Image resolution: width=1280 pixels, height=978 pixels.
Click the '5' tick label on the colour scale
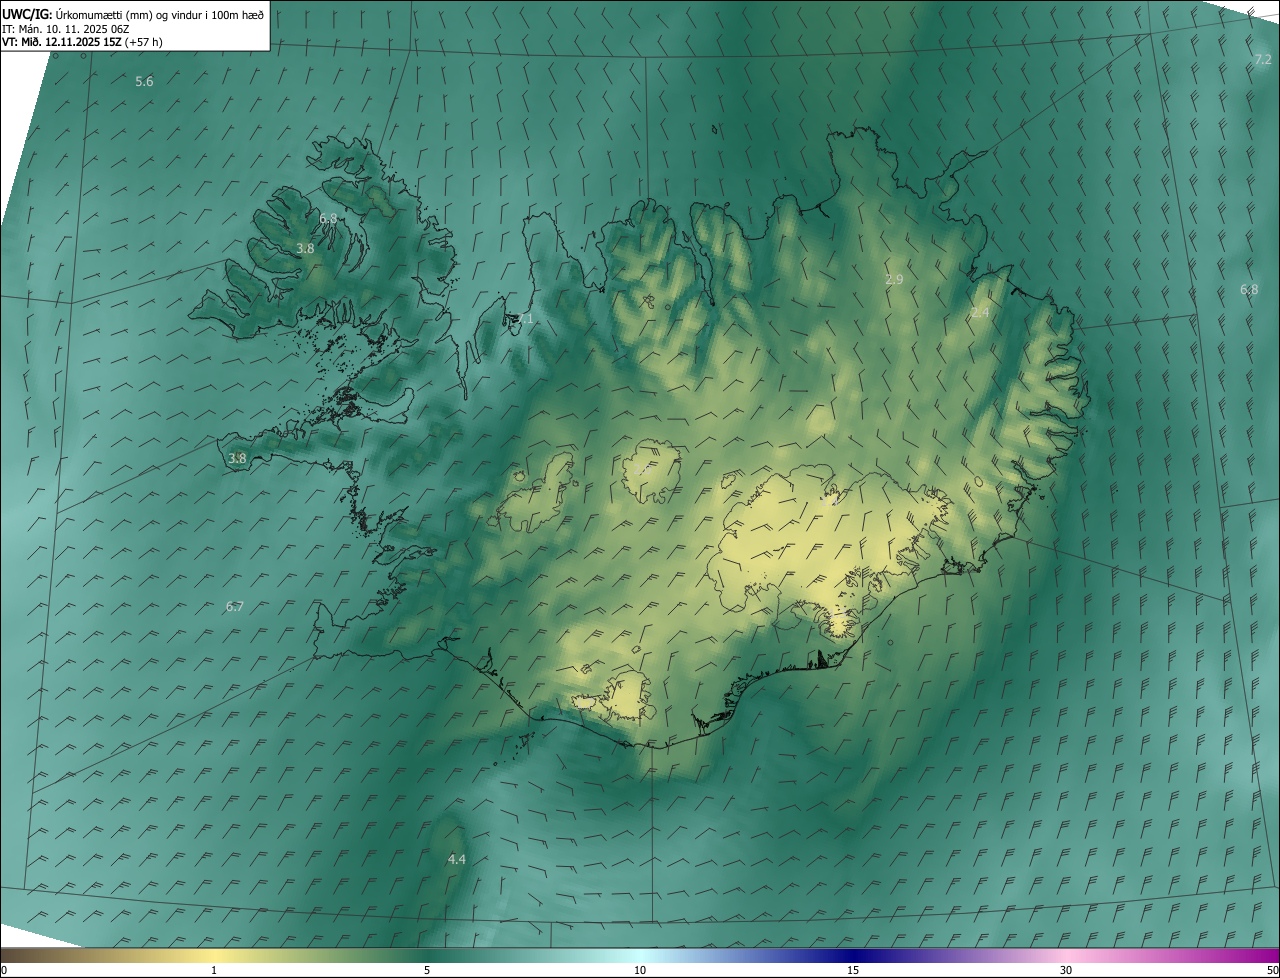427,971
